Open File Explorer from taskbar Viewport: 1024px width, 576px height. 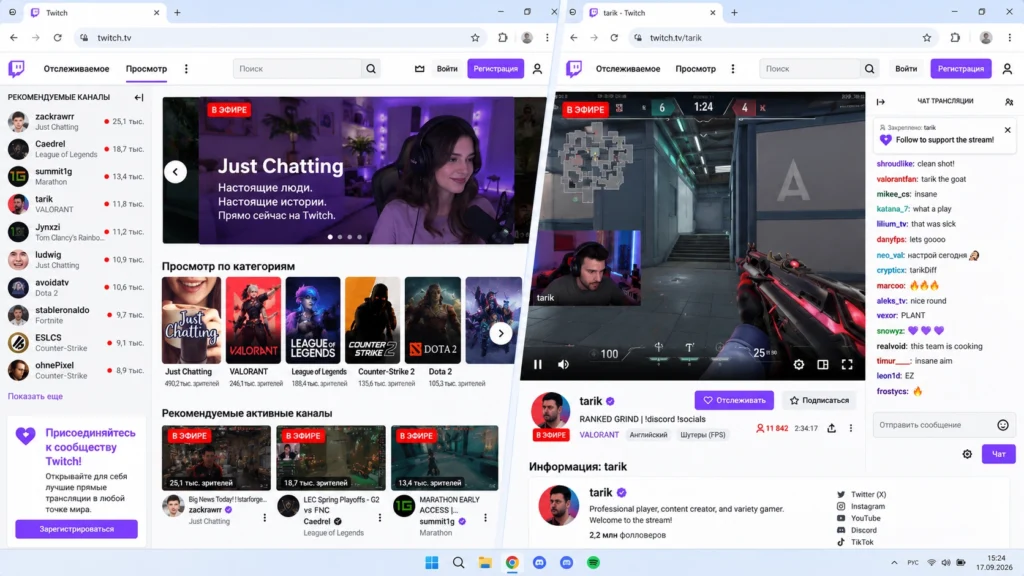tap(485, 563)
